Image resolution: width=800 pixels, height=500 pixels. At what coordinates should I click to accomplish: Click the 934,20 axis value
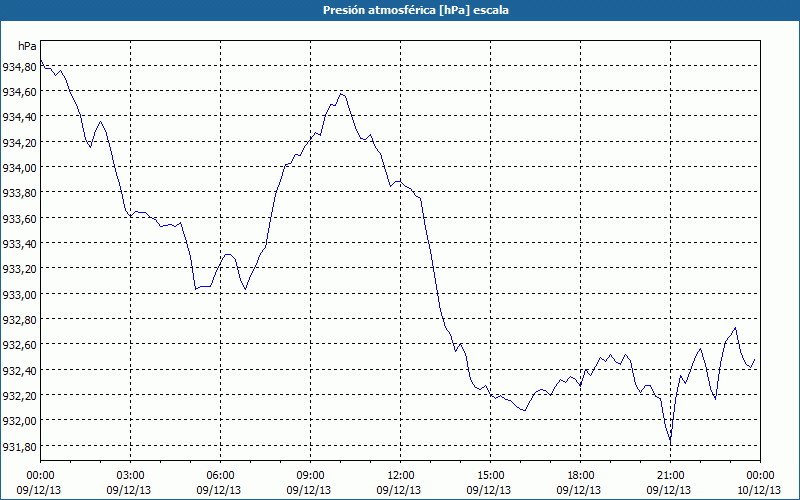pos(19,142)
